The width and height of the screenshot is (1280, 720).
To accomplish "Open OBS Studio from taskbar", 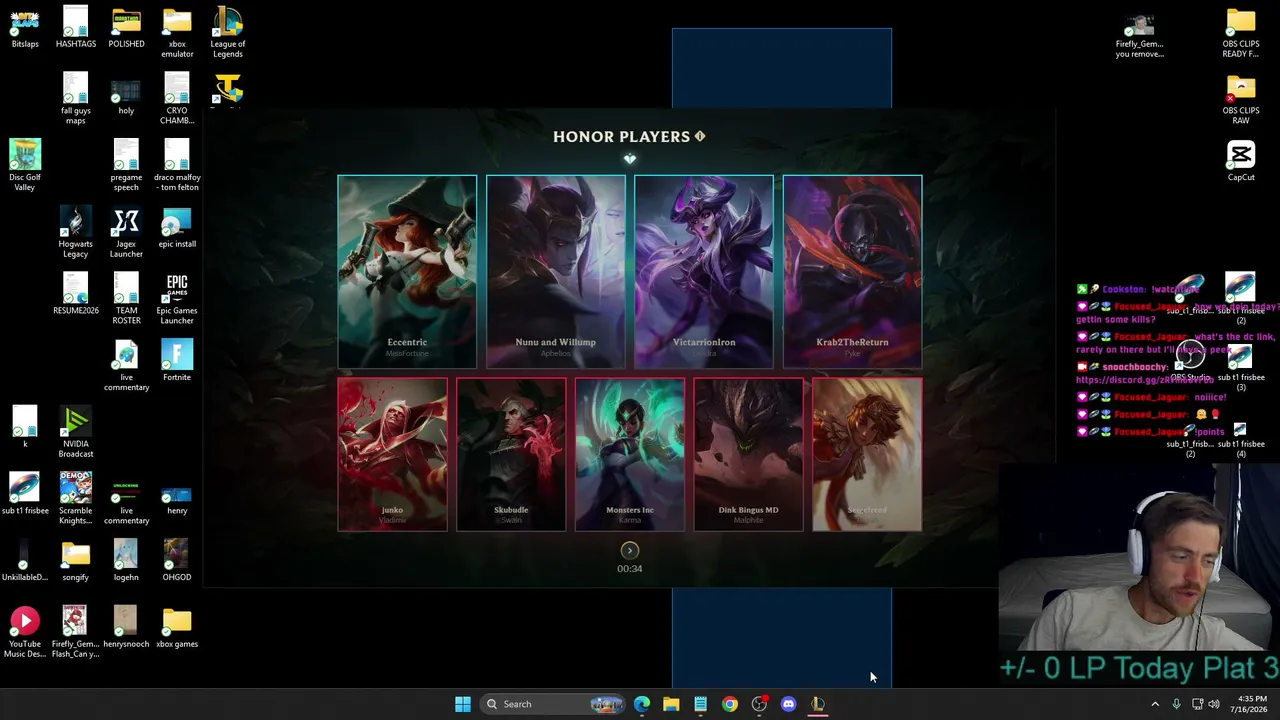I will tap(759, 704).
